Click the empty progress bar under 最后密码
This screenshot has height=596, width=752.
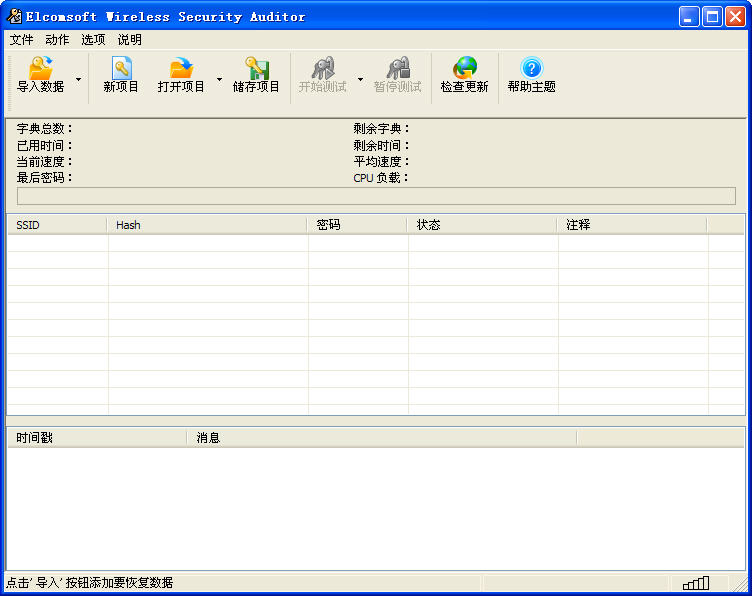pyautogui.click(x=376, y=196)
